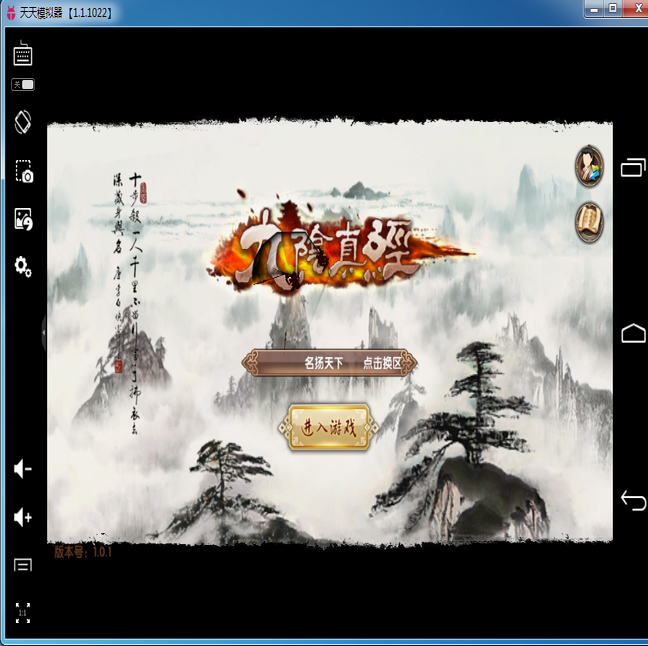Open emulator settings gears icon
Viewport: 648px width, 646px height.
coord(23,266)
